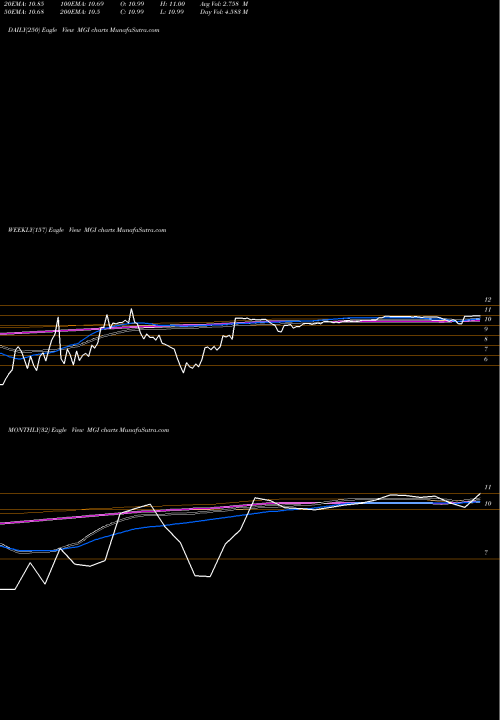Click the Day Vol readout
500x720 pixels.
pos(224,12)
